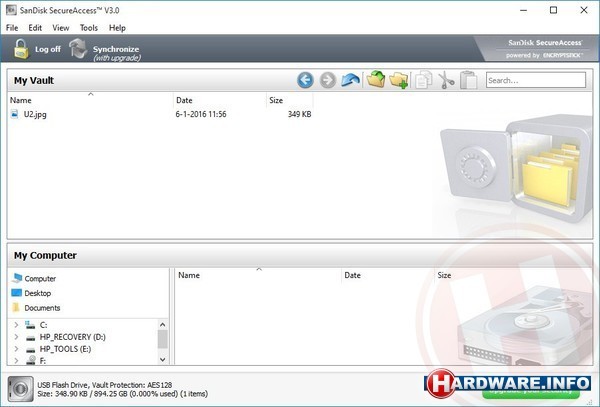Open the Edit menu
600x407 pixels.
(35, 28)
